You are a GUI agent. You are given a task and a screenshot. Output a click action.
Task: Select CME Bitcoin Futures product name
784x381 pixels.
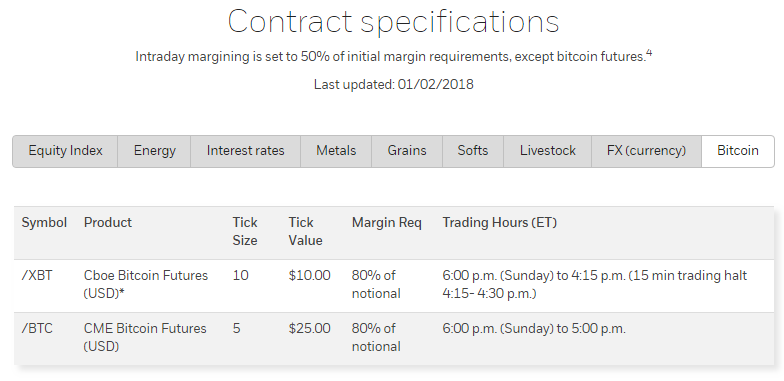(145, 338)
